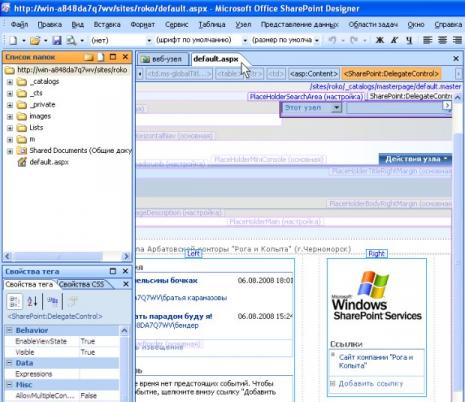Open the font dropdown (шрифт по умолчанию)
Viewport: 465px width, 402px height.
tap(245, 40)
